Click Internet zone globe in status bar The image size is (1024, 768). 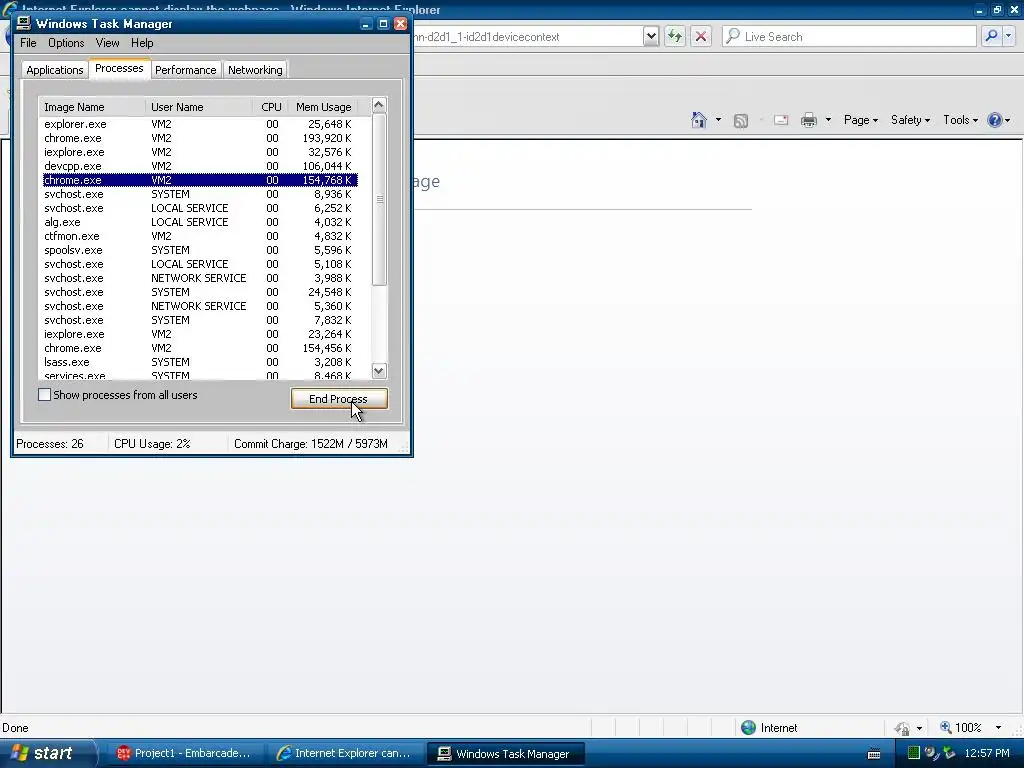click(x=748, y=728)
